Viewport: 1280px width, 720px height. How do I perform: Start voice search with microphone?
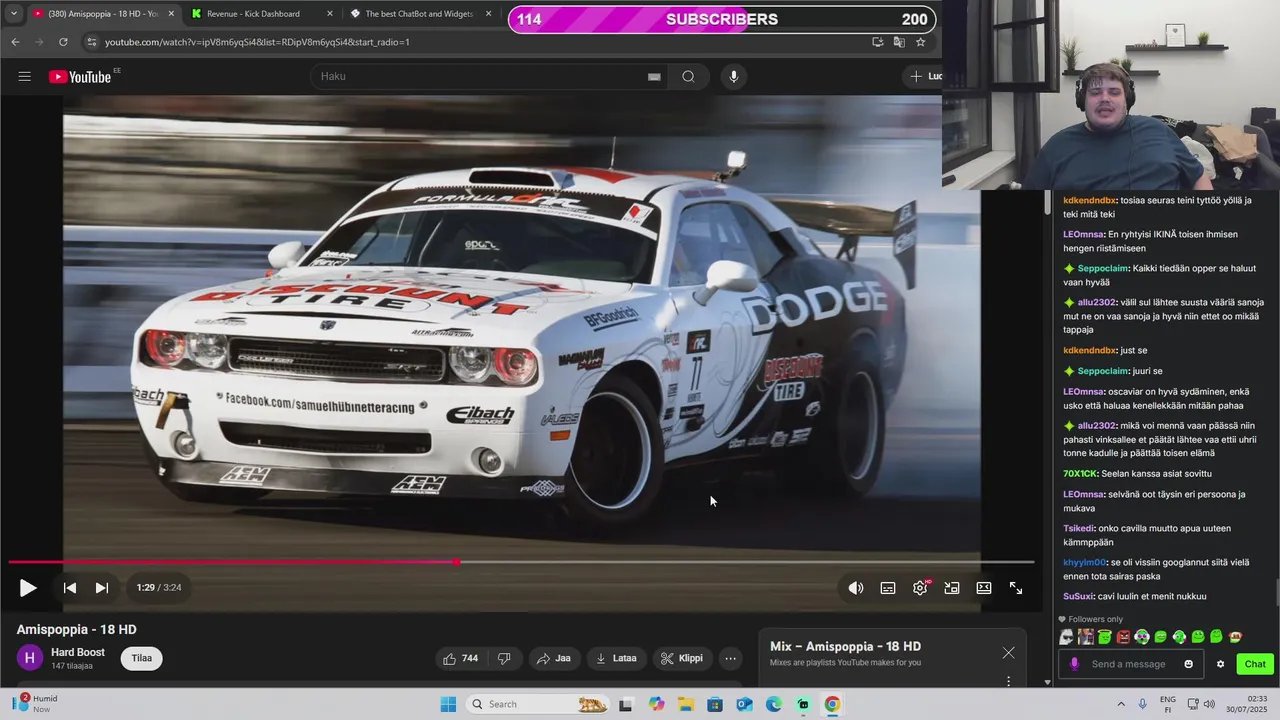coord(734,77)
